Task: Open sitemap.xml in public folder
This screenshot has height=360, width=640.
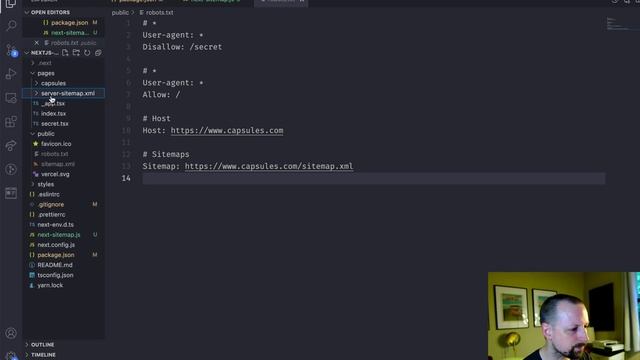Action: click(58, 164)
